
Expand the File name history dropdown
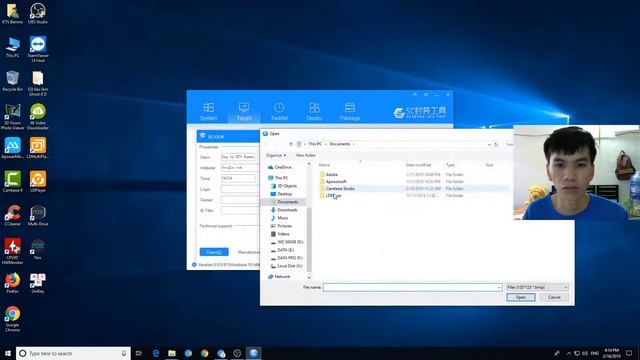tap(499, 287)
